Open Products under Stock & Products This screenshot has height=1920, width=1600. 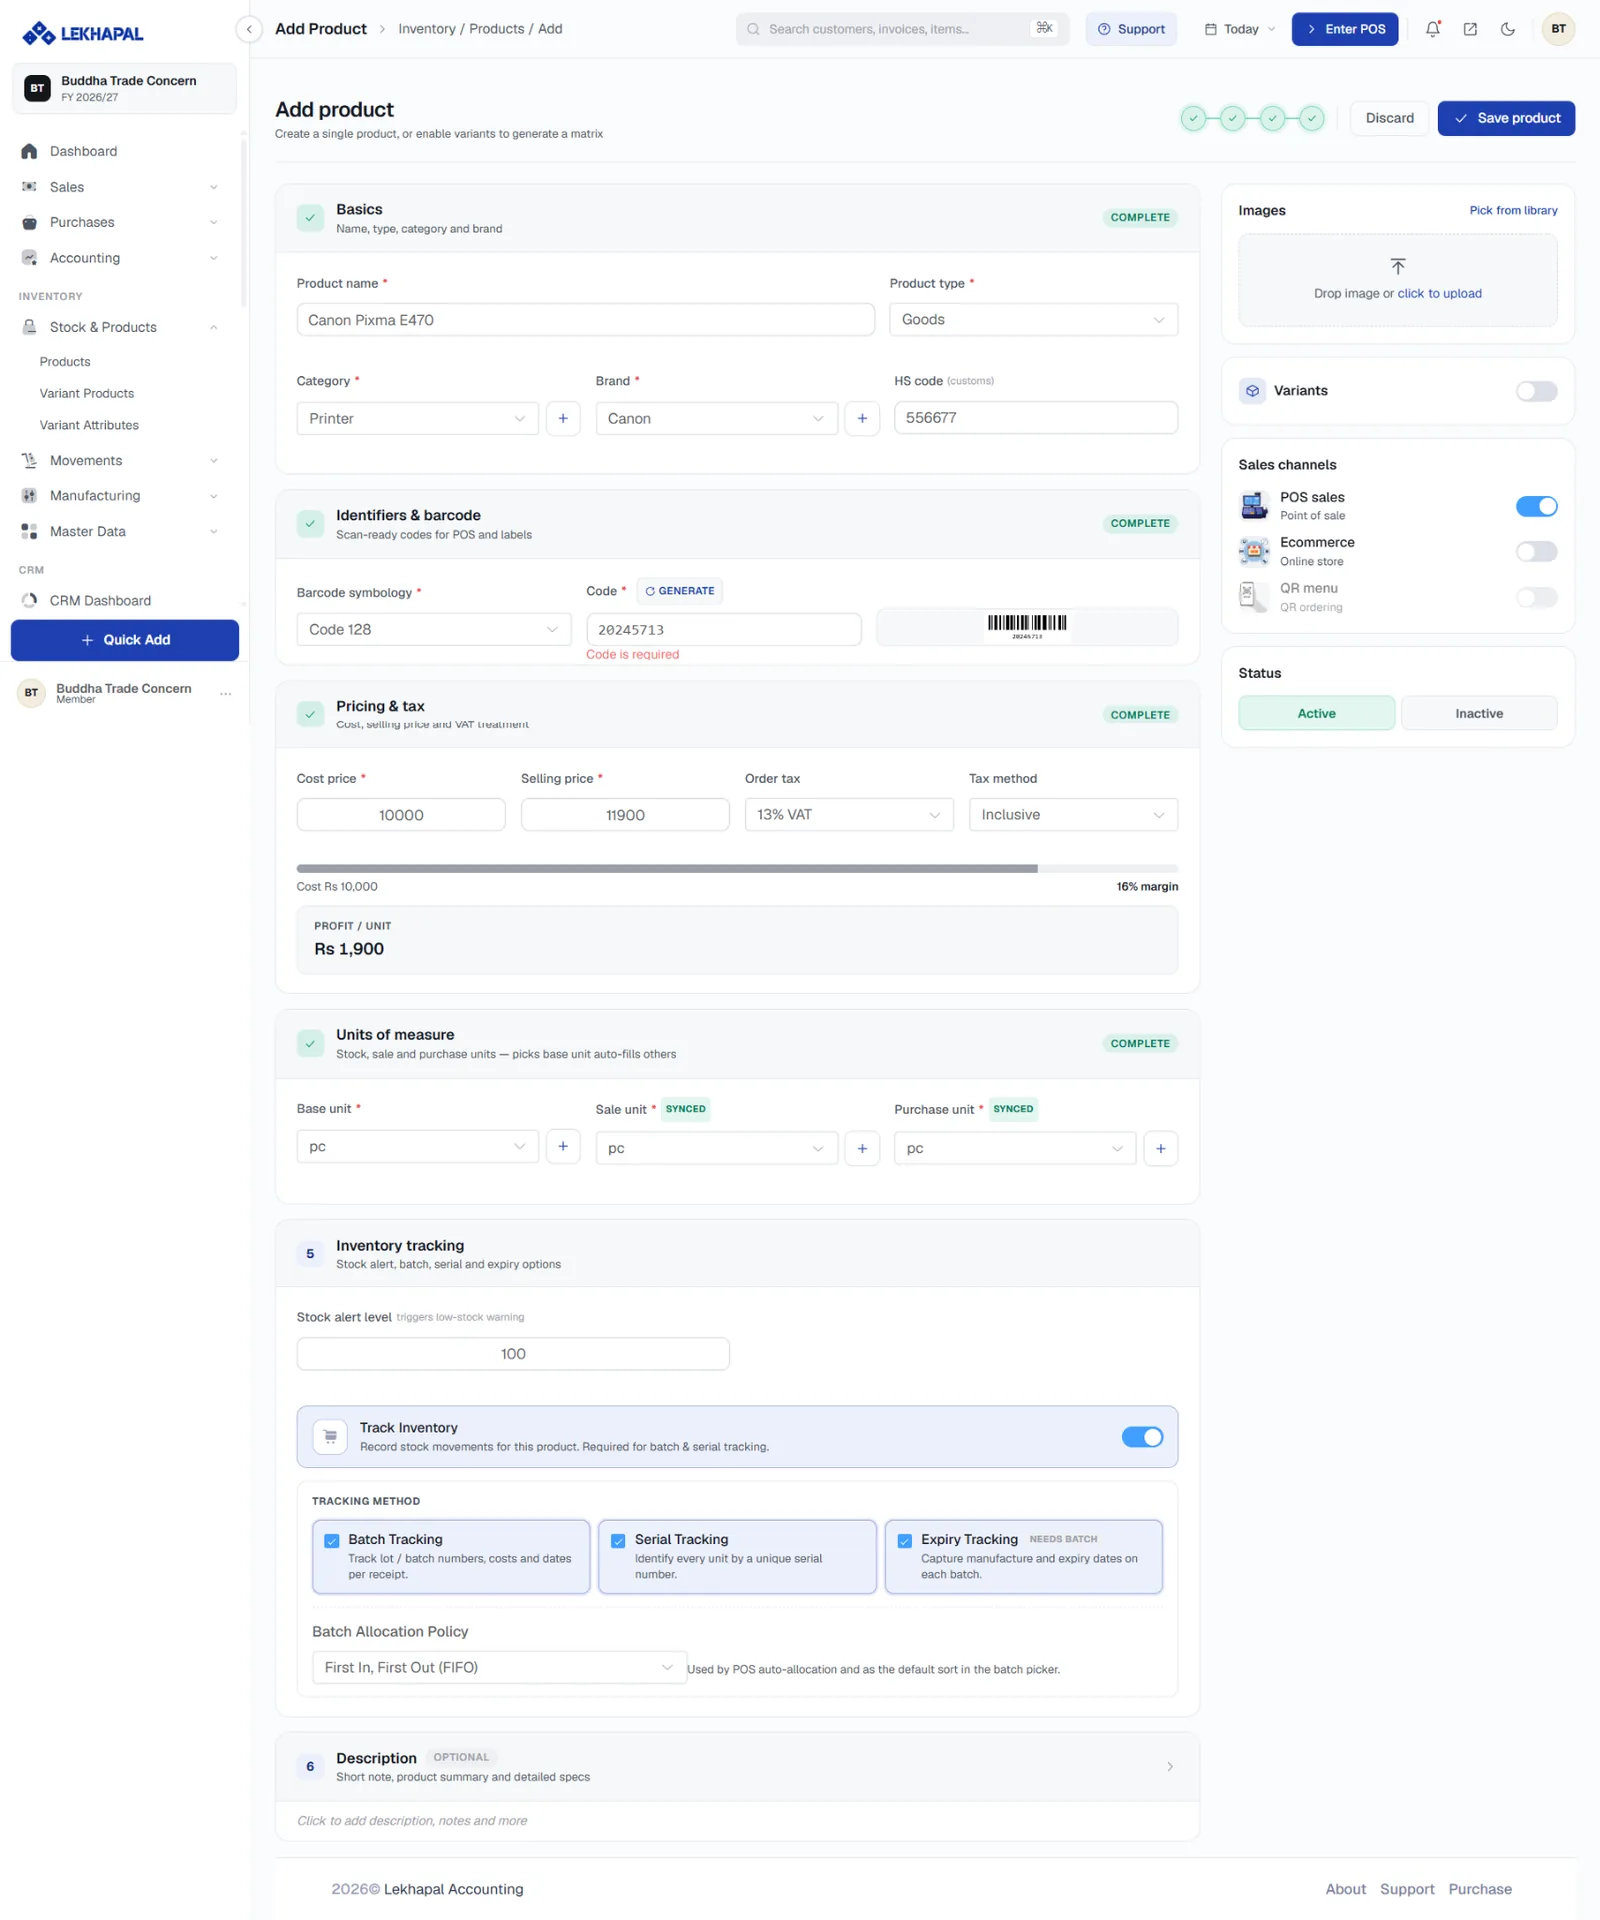(x=65, y=362)
